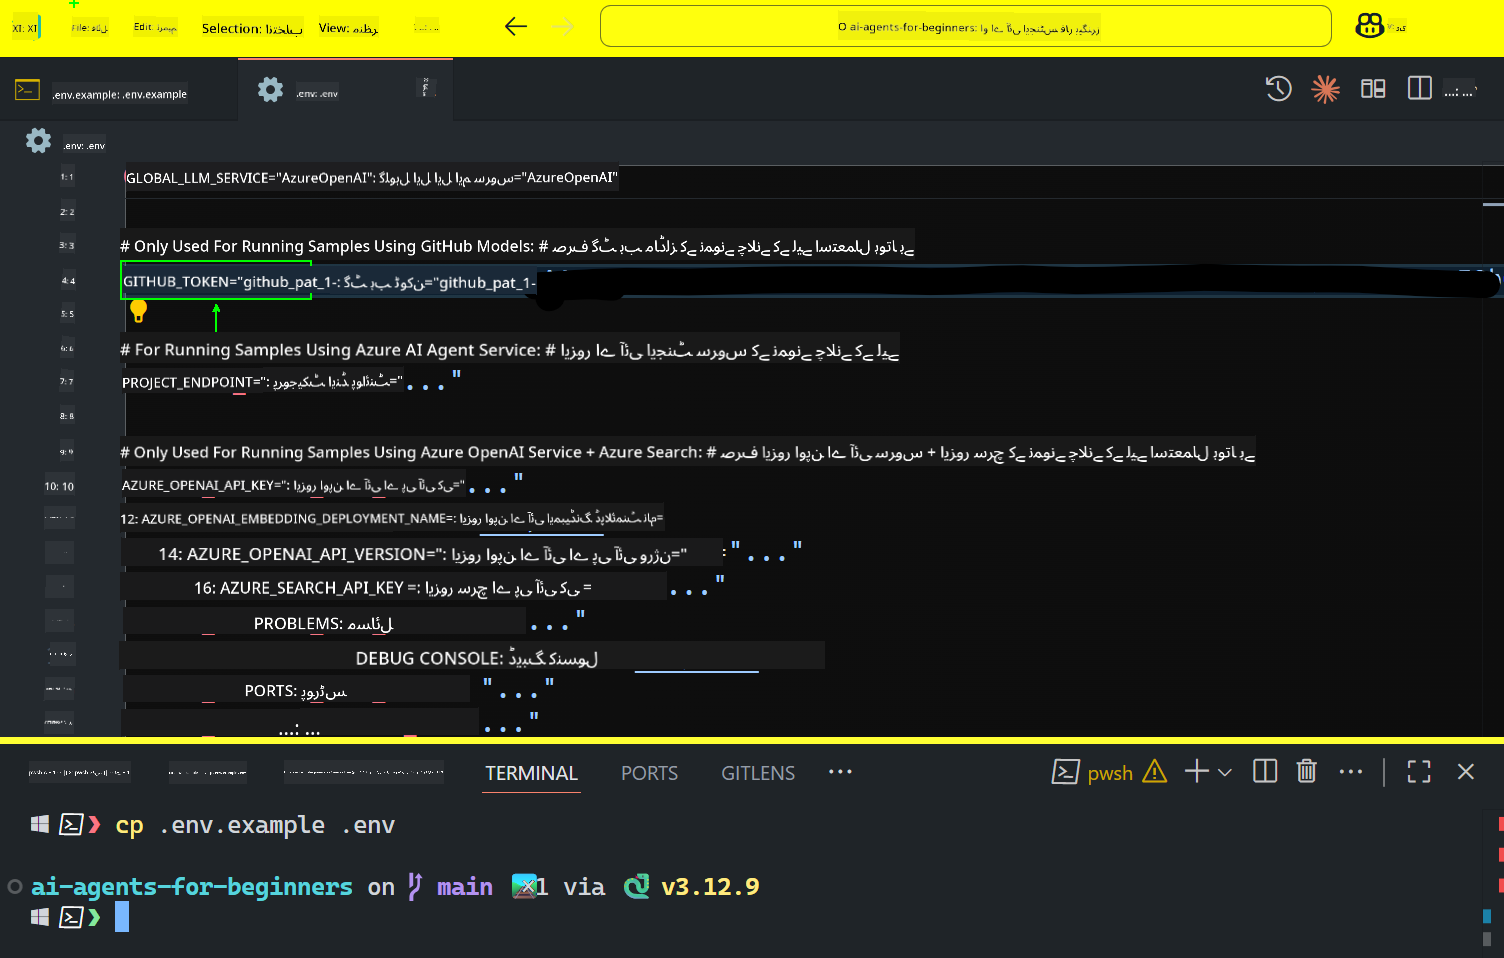
Task: Open terminal more actions ellipsis
Action: 1351,771
